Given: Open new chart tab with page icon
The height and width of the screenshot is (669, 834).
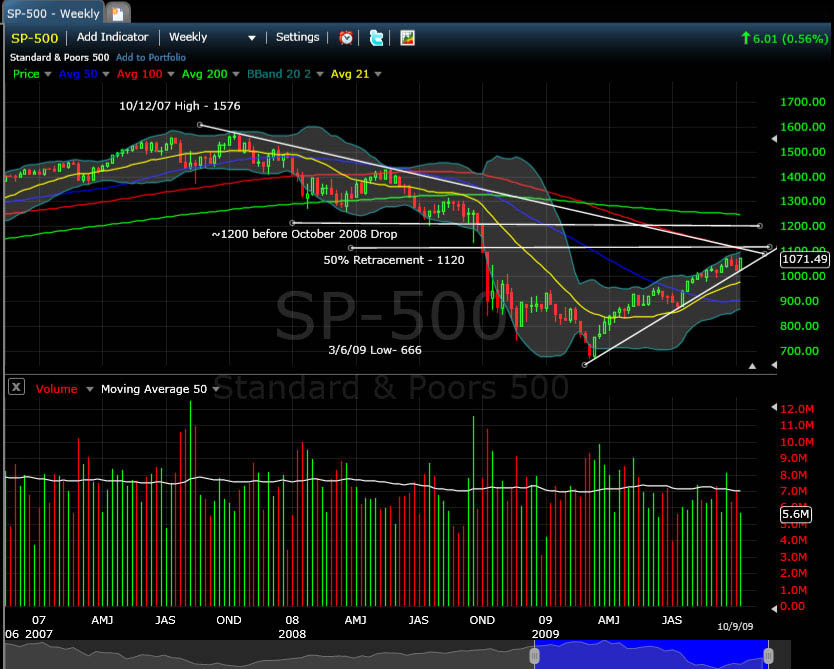Looking at the screenshot, I should 118,13.
